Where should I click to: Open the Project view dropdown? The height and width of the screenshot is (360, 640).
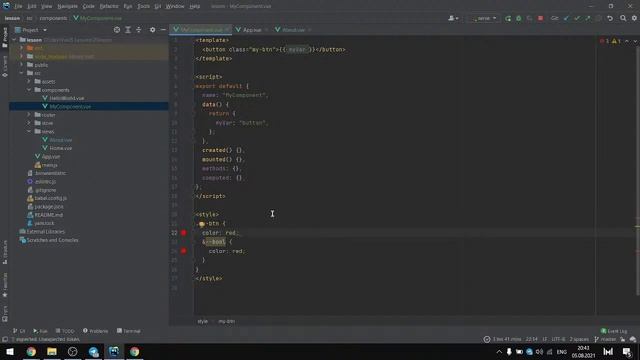pos(31,30)
